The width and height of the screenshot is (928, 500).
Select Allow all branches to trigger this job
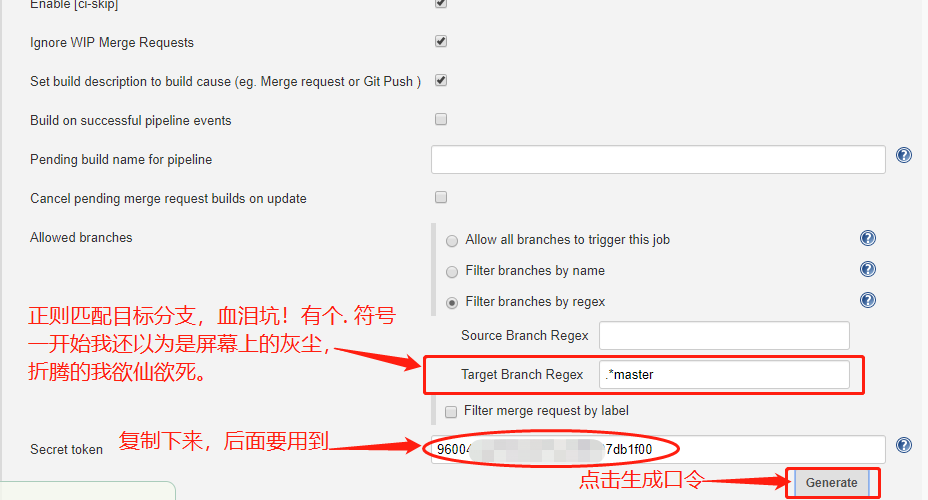point(452,241)
